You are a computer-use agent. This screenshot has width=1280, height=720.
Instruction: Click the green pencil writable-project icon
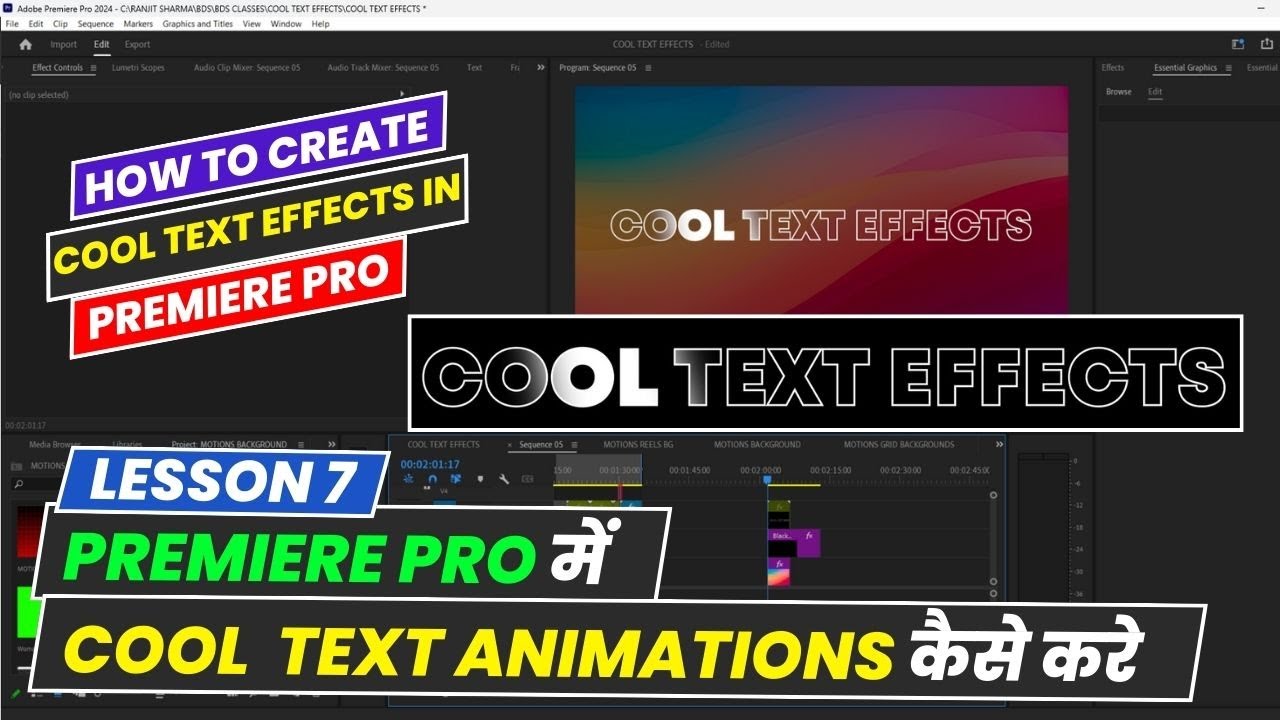click(16, 692)
